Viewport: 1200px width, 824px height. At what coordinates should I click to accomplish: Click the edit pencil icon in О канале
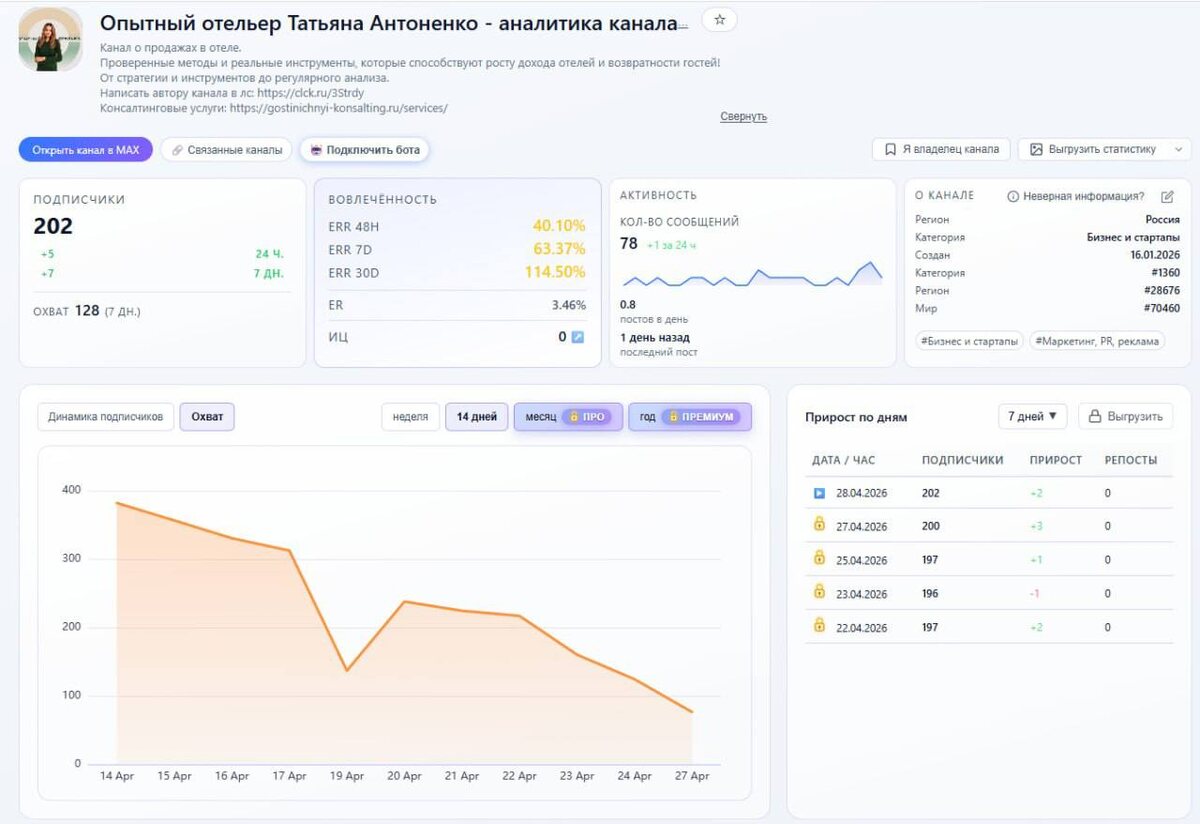tap(1167, 197)
